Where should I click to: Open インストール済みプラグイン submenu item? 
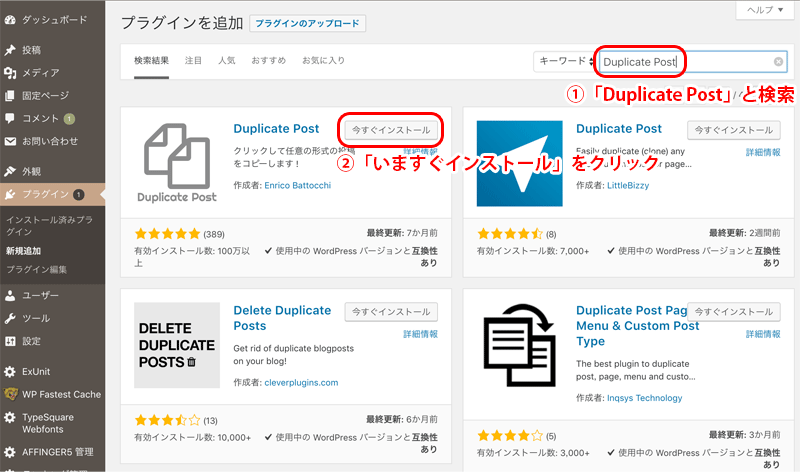(x=49, y=226)
